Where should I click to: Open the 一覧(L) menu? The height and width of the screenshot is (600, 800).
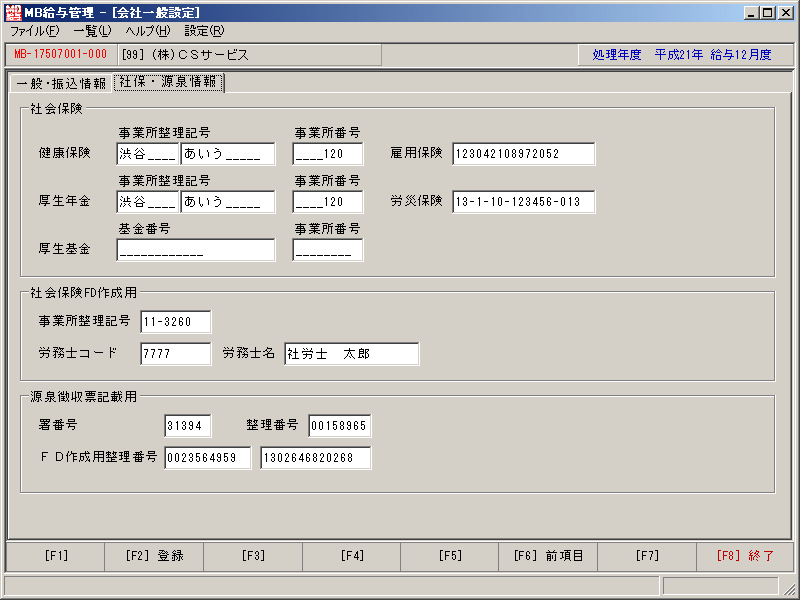click(92, 31)
